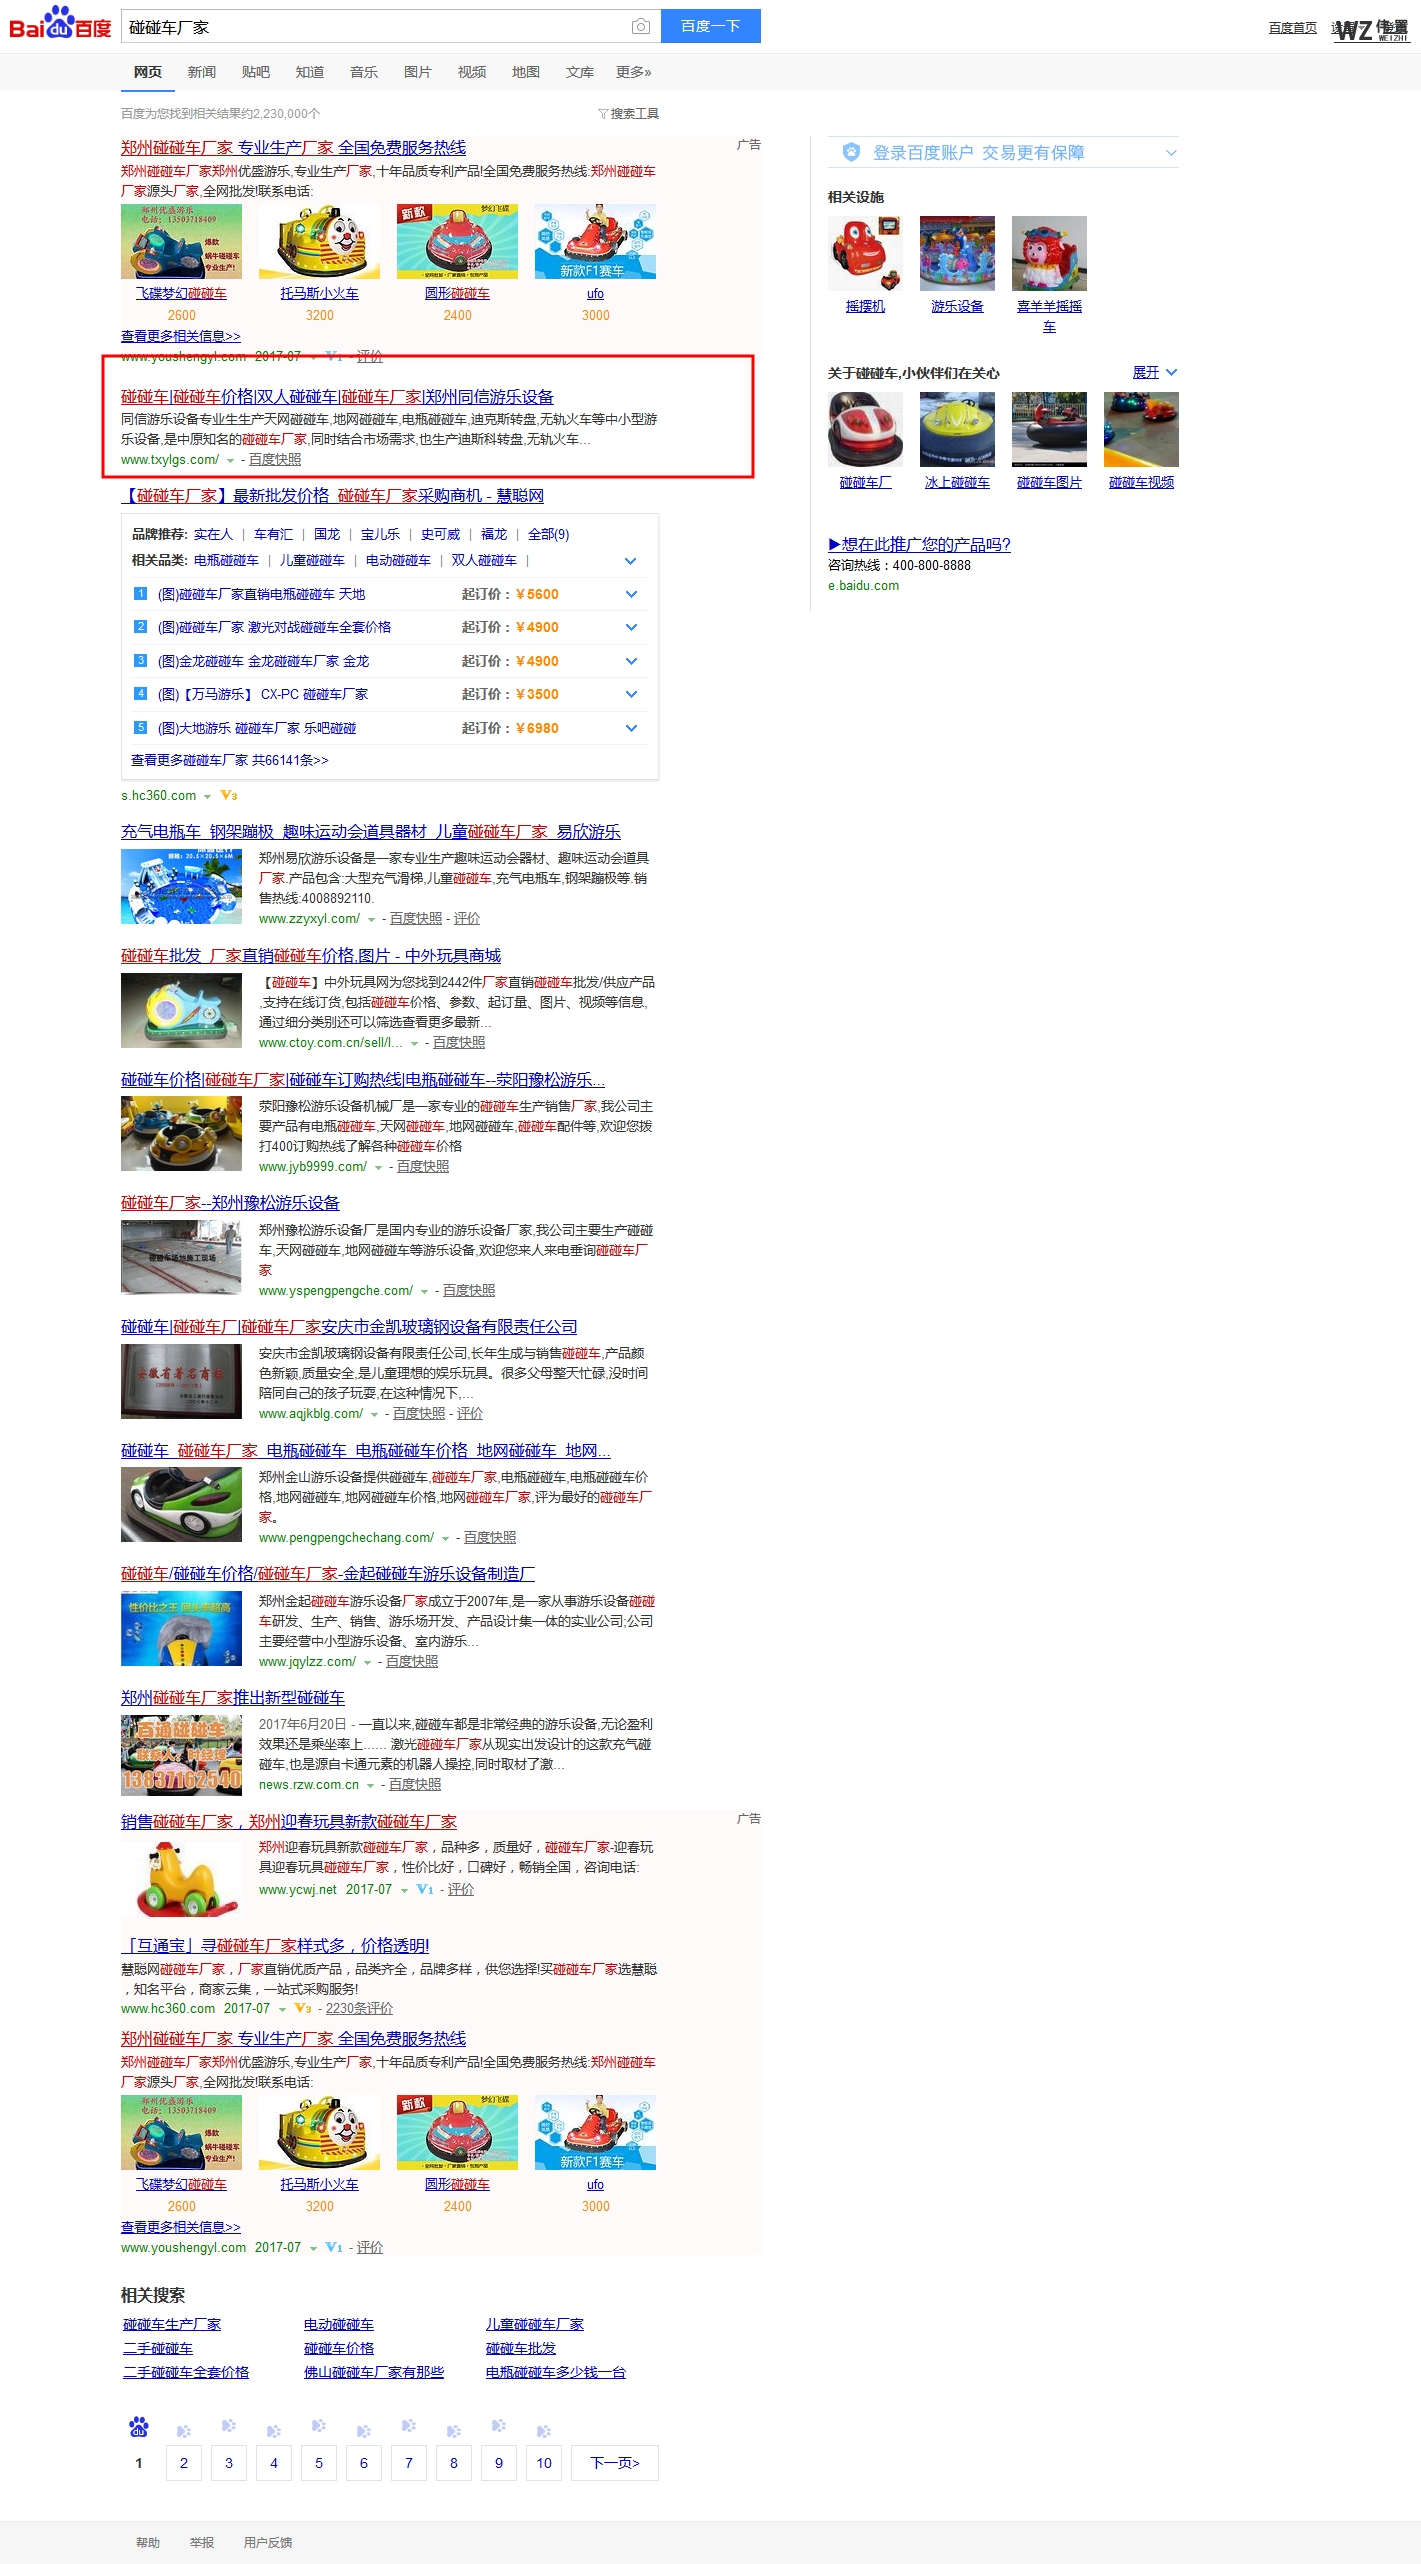1421x2564 pixels.
Task: Open the 百度首页 link
Action: point(1293,28)
